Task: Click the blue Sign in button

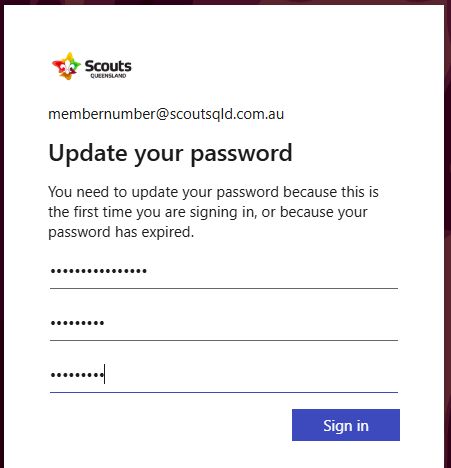Action: coord(346,425)
